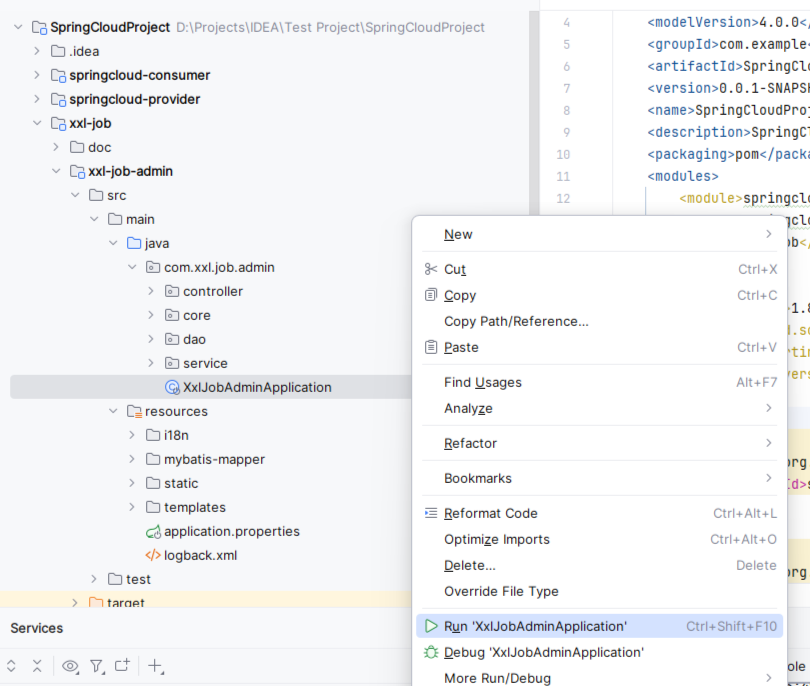Screen dimensions: 810x686
Task: Open the Bookmarks submenu
Action: pyautogui.click(x=599, y=478)
